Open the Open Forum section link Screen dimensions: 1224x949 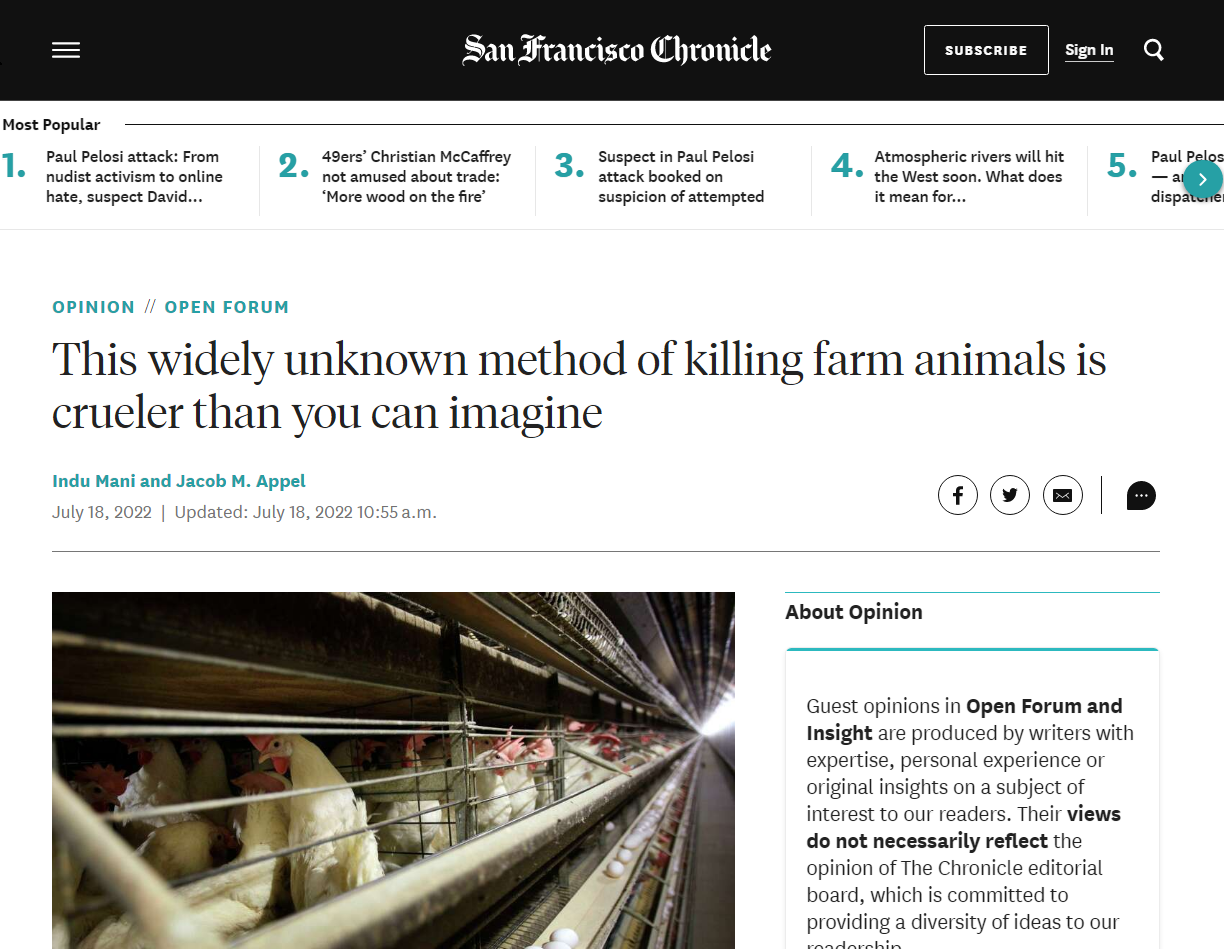pyautogui.click(x=227, y=307)
